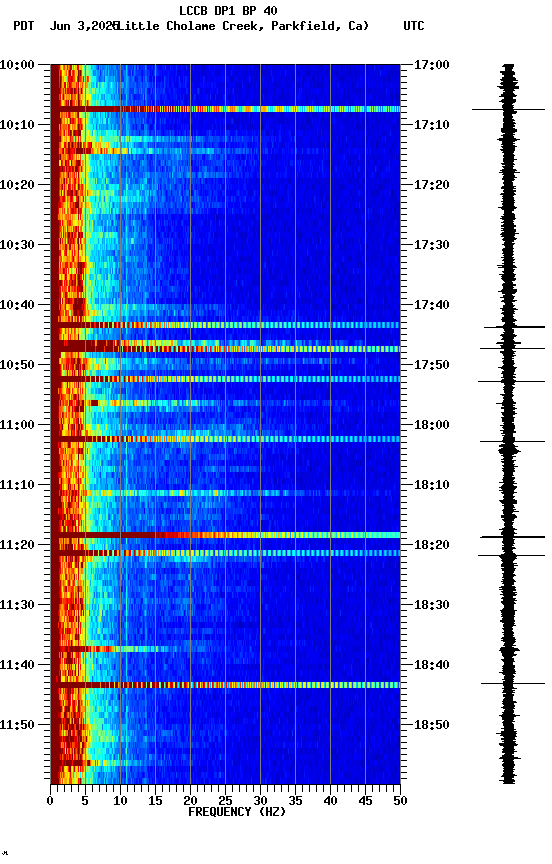Screen dimensions: 552x864
Task: Click the 18:20 UTC time label
Action: click(x=432, y=545)
